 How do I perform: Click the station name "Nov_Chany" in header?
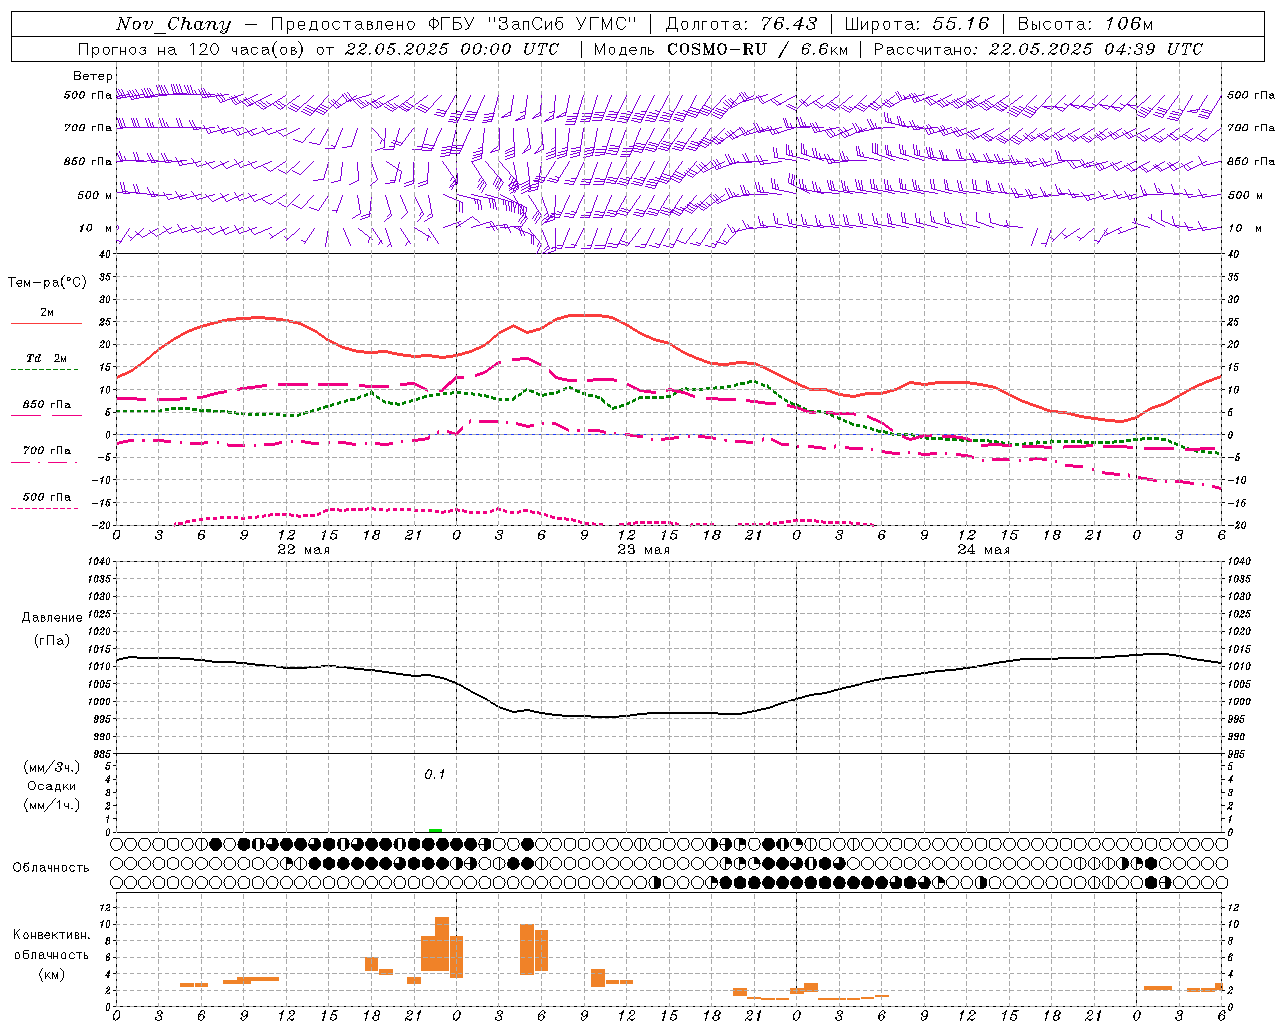[173, 24]
